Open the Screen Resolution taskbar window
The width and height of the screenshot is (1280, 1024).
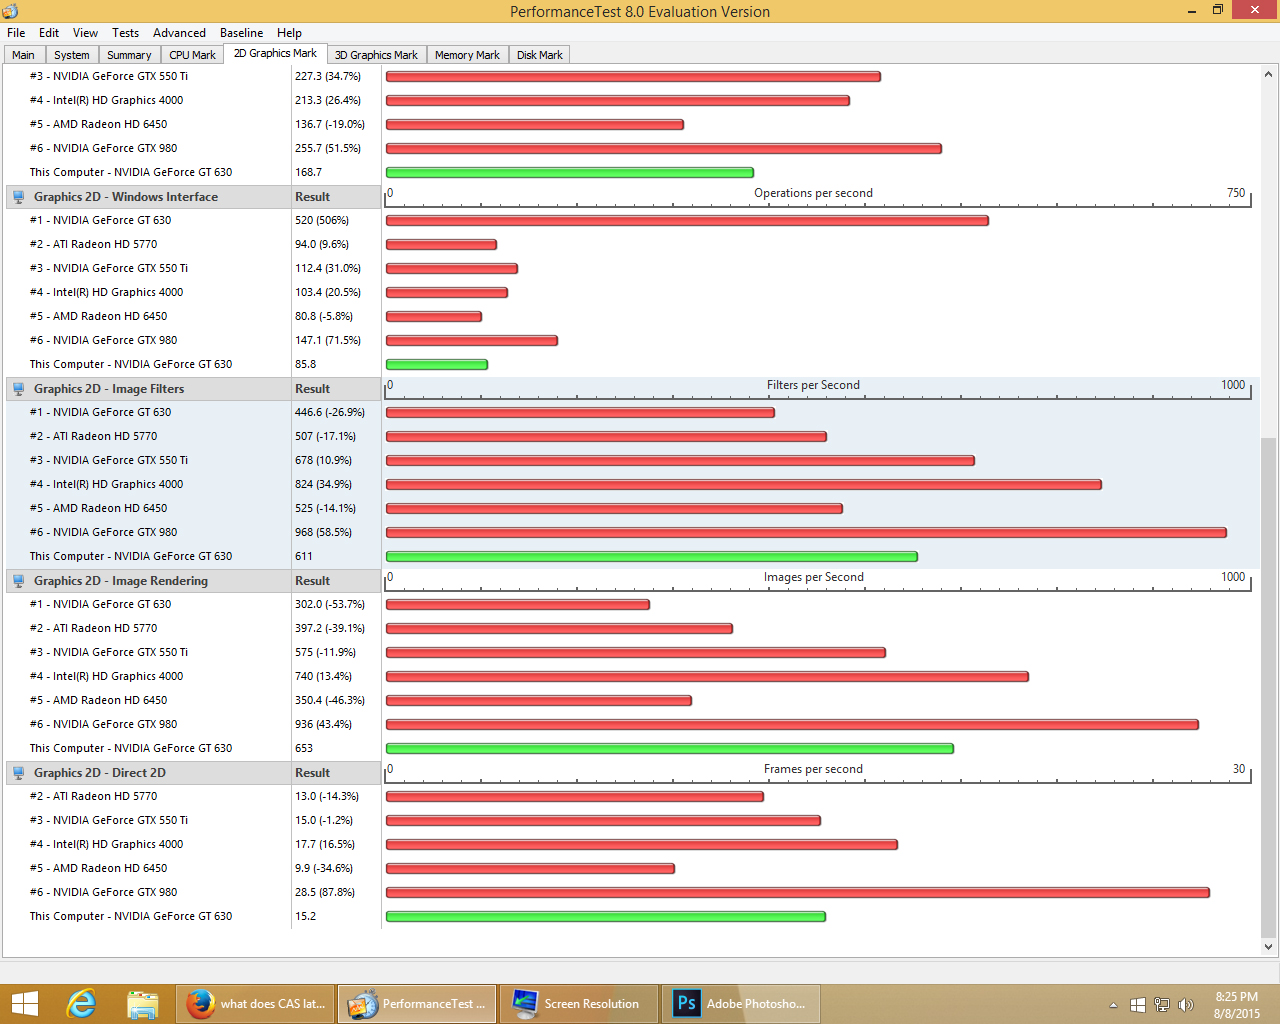(578, 1004)
